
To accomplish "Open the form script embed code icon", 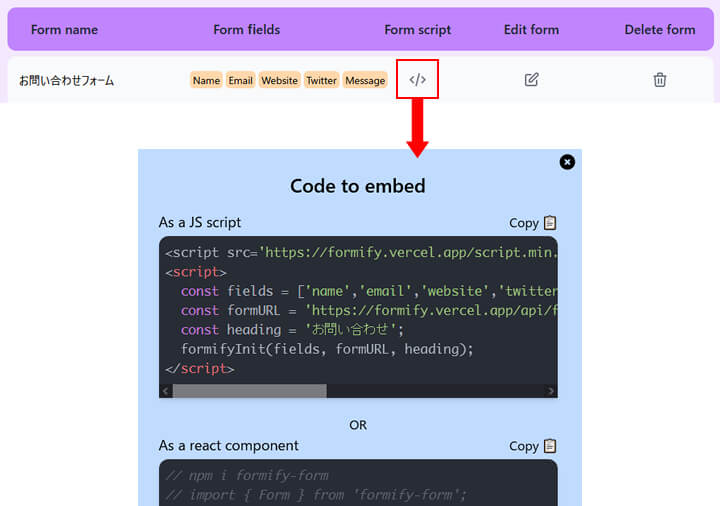I will [417, 80].
